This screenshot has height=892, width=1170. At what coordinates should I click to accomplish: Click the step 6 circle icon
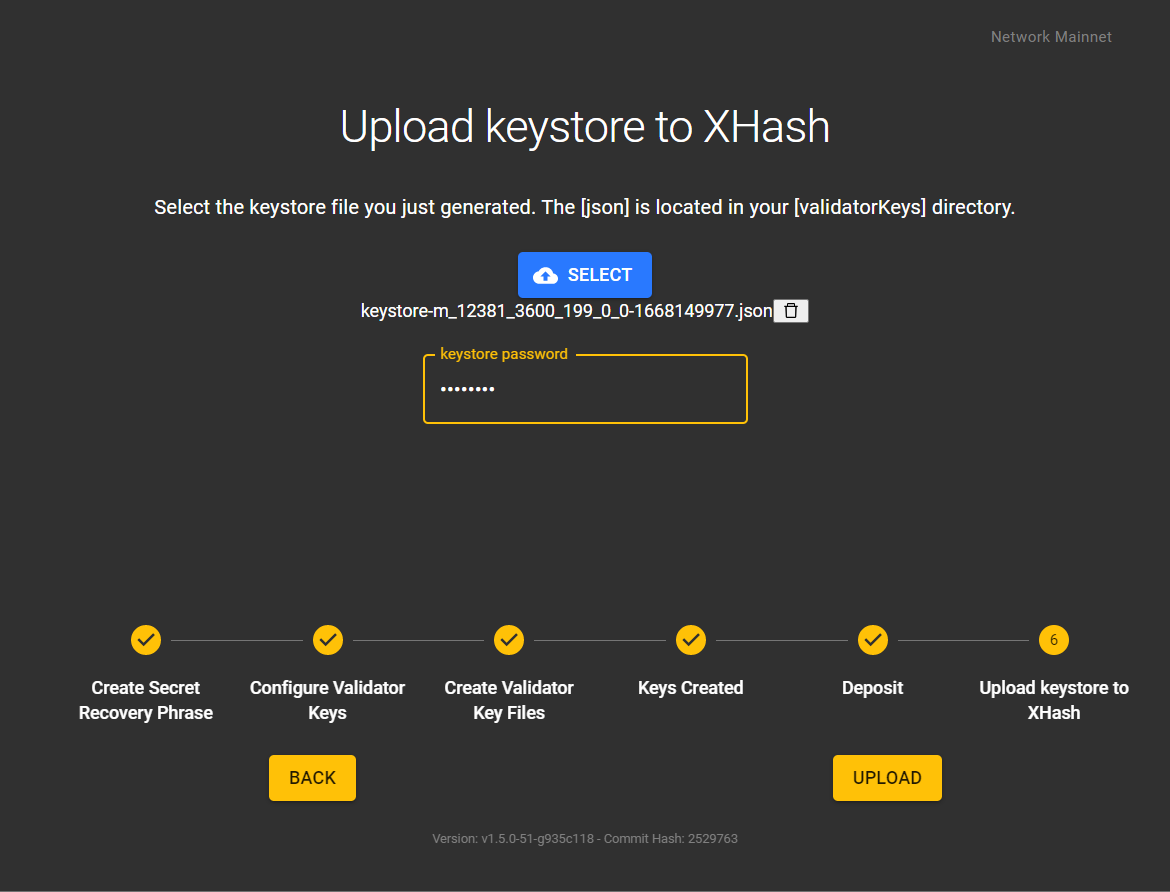[x=1054, y=640]
